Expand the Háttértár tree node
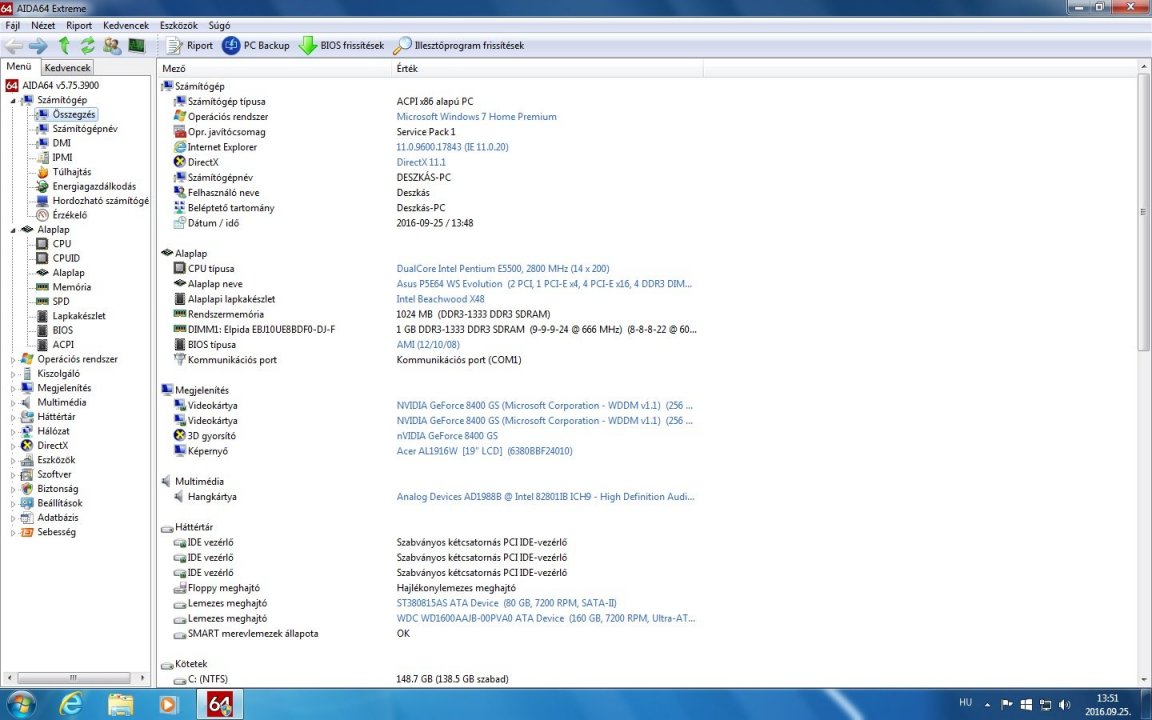The width and height of the screenshot is (1152, 720). [x=13, y=417]
